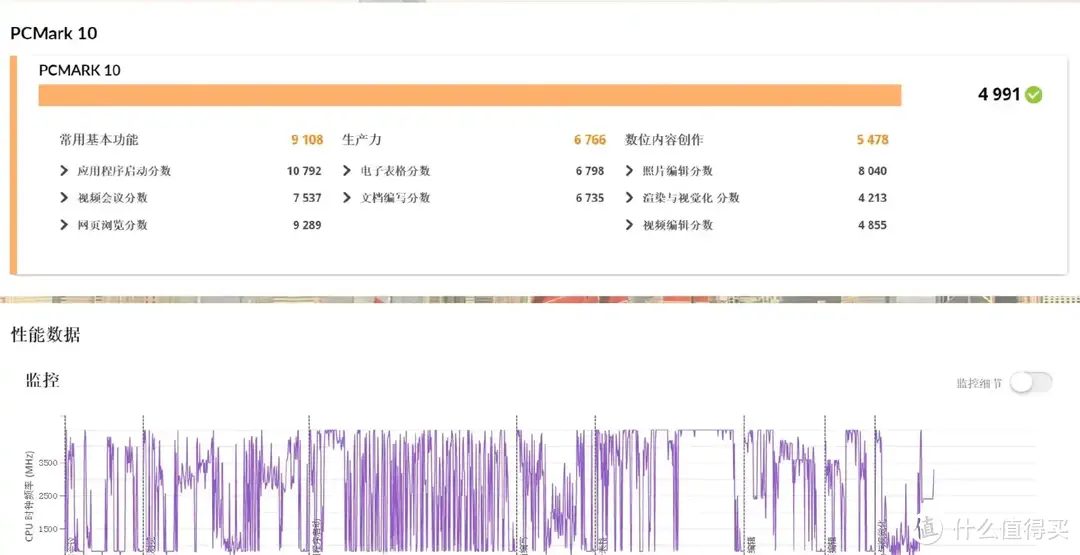Click the PCMARK 10 card title

click(80, 70)
